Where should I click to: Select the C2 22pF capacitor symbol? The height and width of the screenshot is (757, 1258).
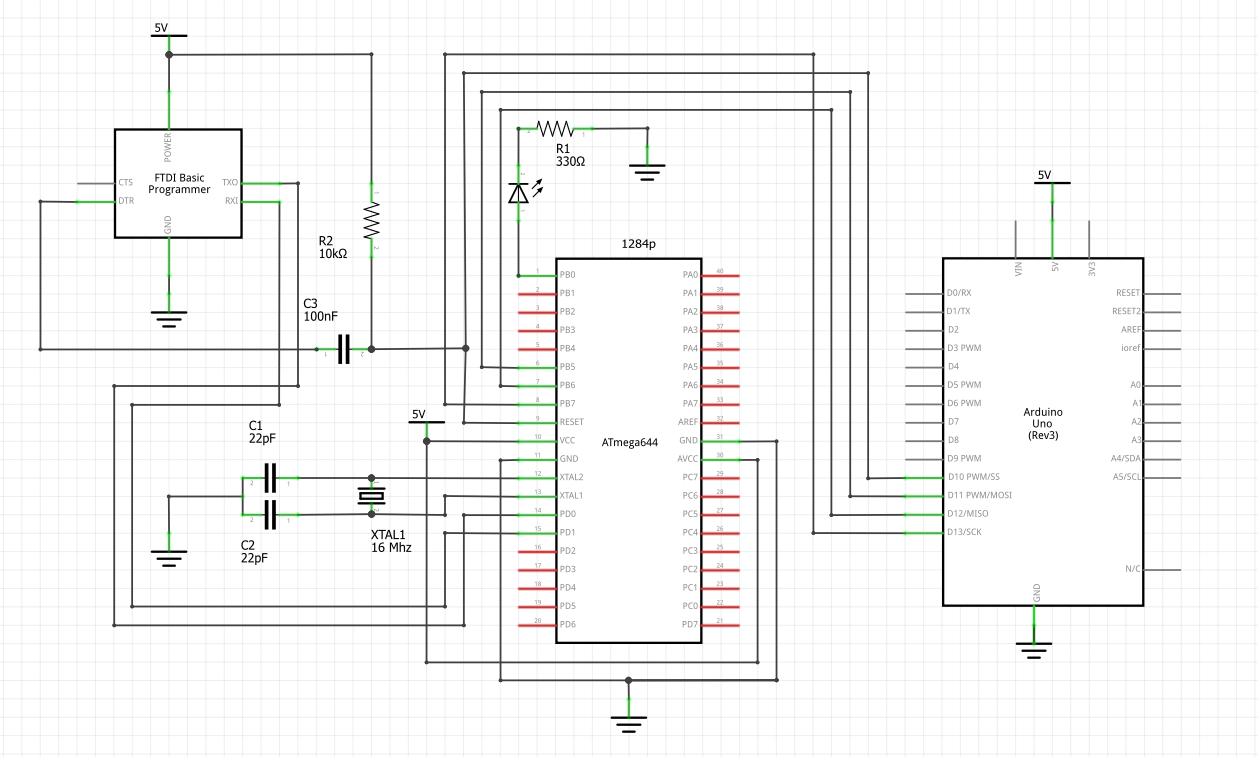click(x=269, y=515)
